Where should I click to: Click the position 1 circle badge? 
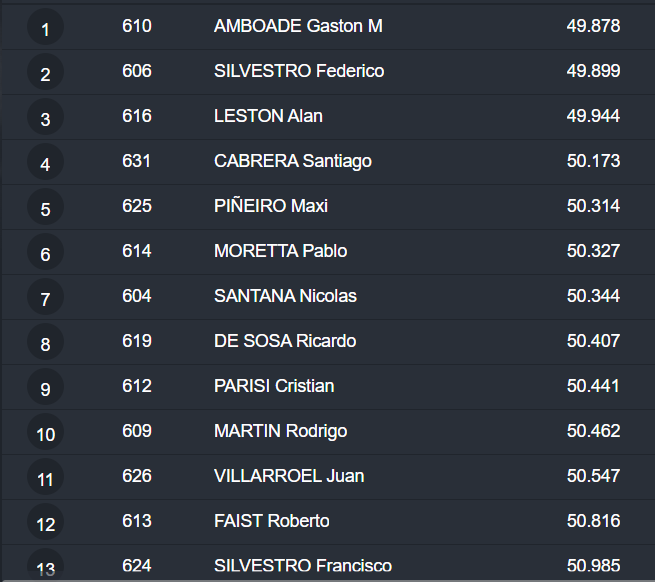point(45,29)
